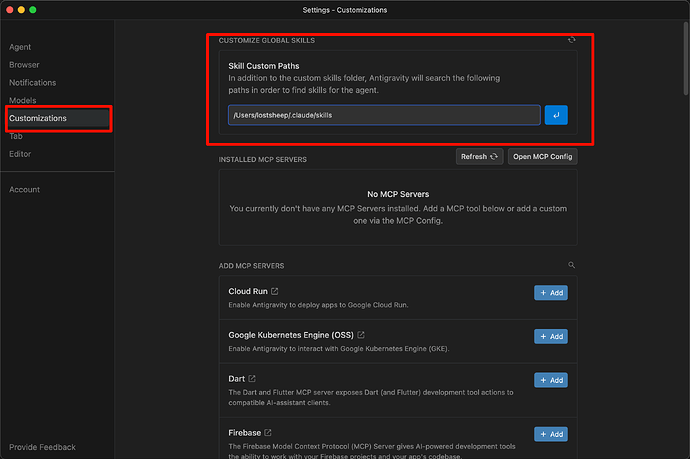Image resolution: width=690 pixels, height=459 pixels.
Task: Open the Tab settings section
Action: pyautogui.click(x=16, y=136)
